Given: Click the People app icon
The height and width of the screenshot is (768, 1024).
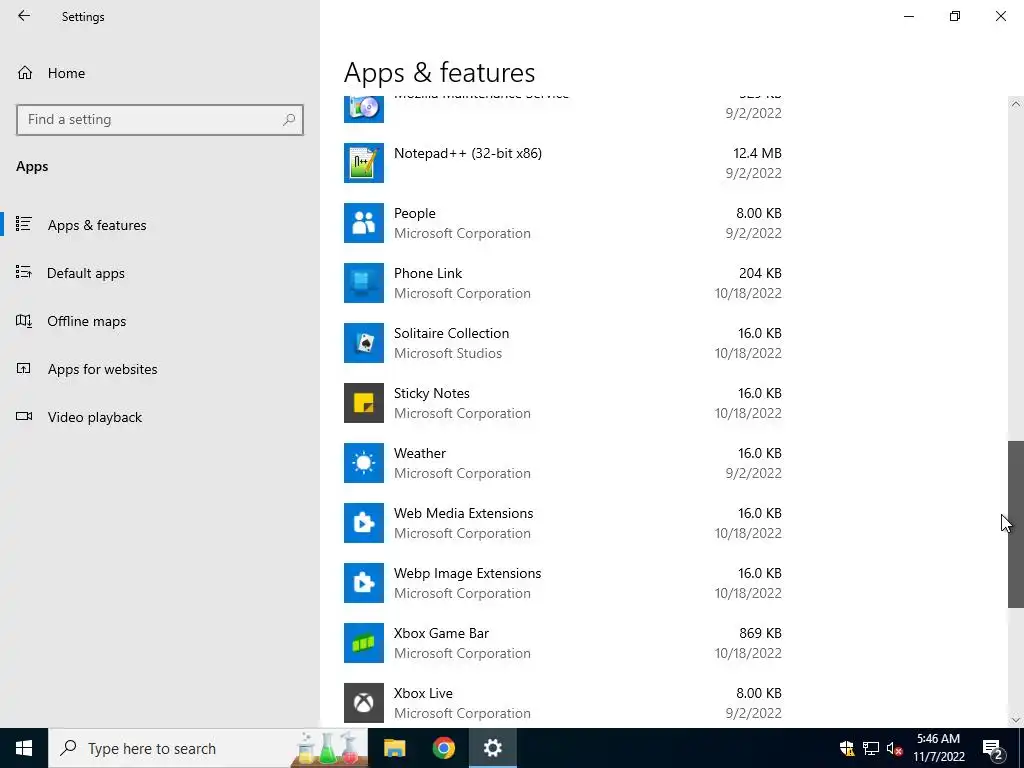Looking at the screenshot, I should click(x=364, y=223).
